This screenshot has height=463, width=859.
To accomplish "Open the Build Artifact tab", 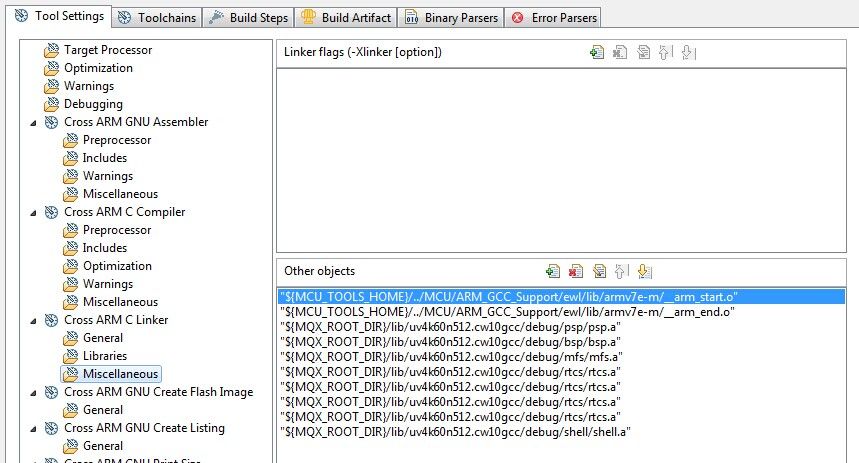I will [346, 18].
